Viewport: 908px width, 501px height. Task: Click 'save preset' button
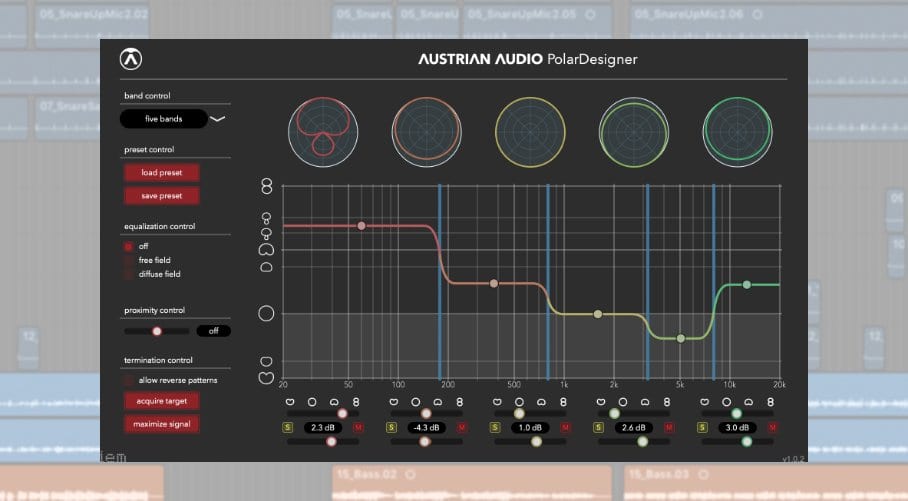point(162,196)
